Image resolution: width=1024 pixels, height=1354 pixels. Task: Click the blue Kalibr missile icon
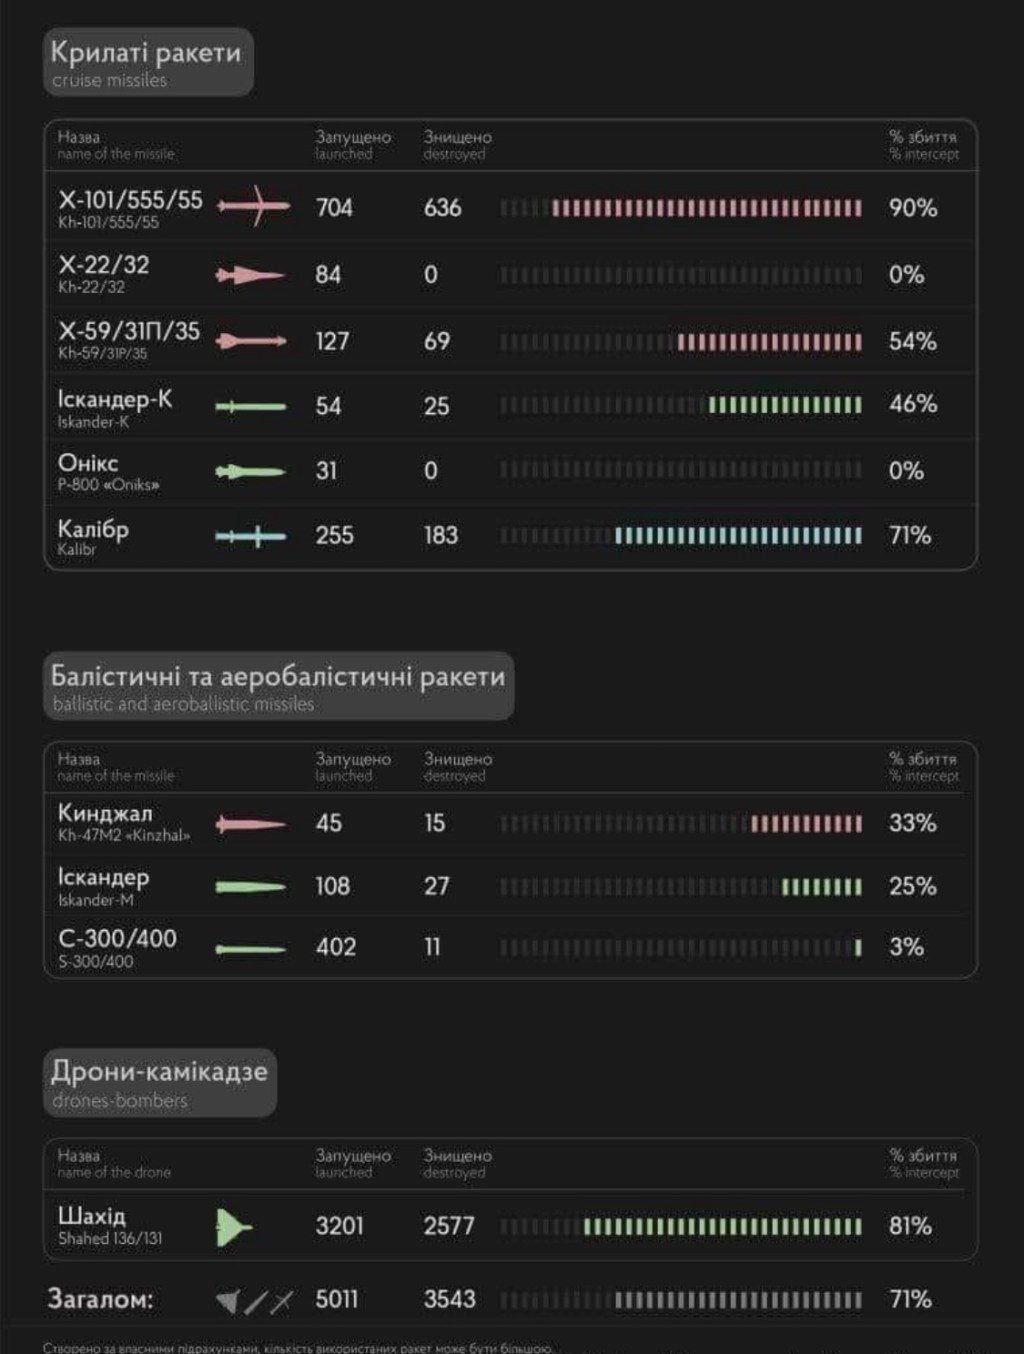click(x=250, y=537)
